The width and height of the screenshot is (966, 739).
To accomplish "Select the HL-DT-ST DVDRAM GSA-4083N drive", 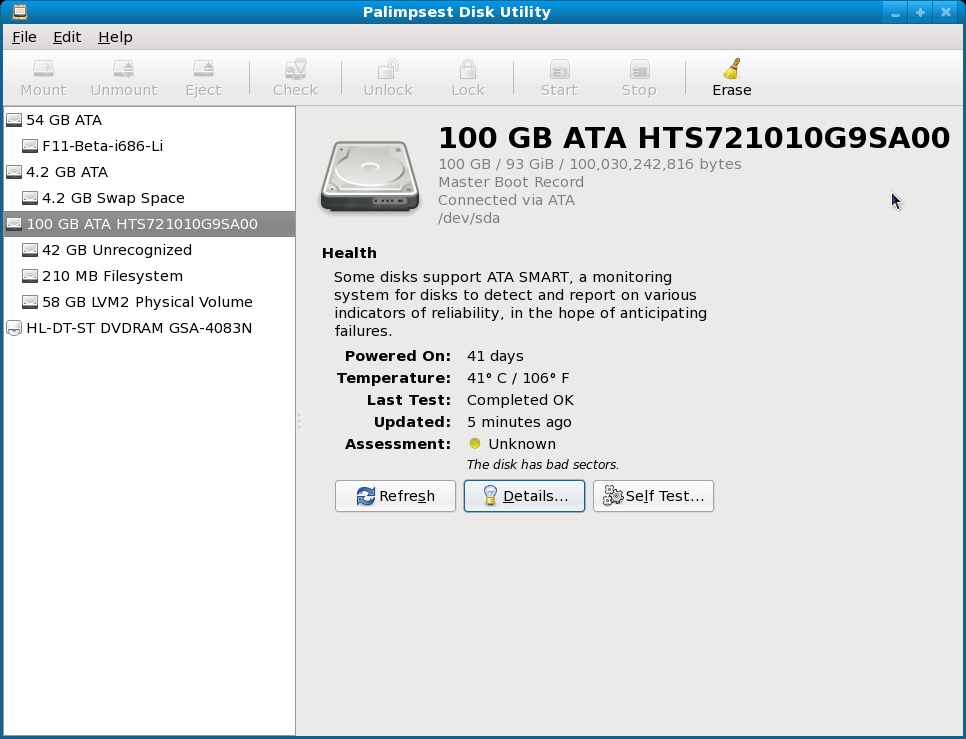I will pos(149,328).
